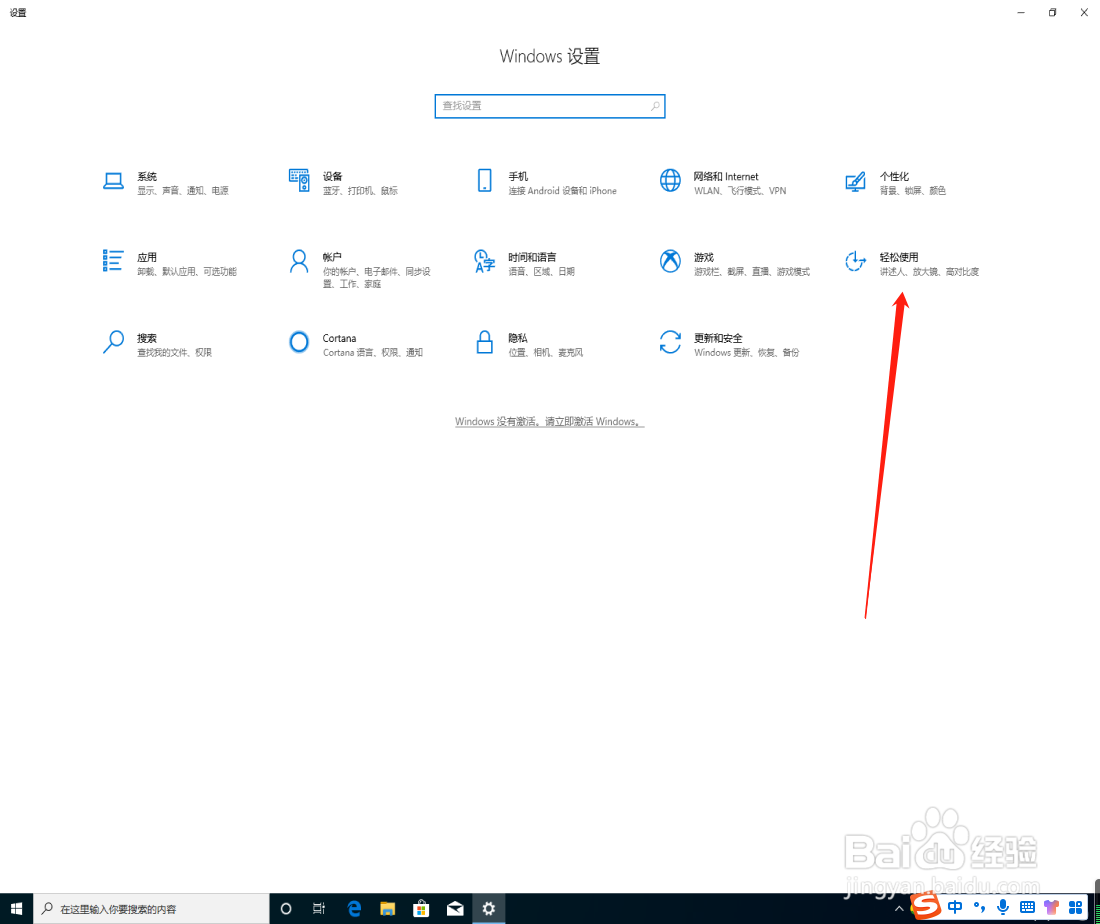Open 系统 (System) settings
Viewport: 1100px width, 924px height.
point(146,183)
